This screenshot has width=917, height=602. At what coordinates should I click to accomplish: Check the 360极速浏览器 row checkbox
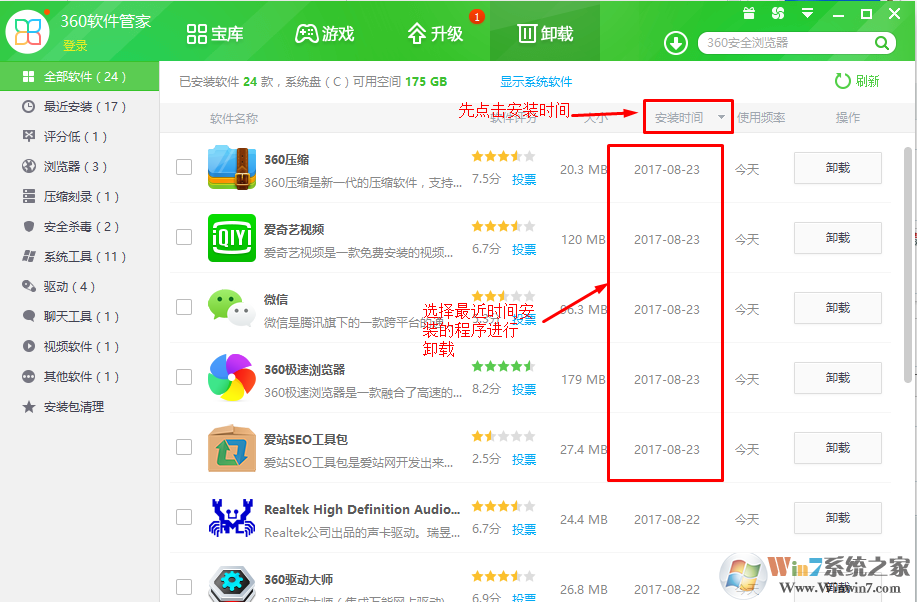[x=184, y=377]
